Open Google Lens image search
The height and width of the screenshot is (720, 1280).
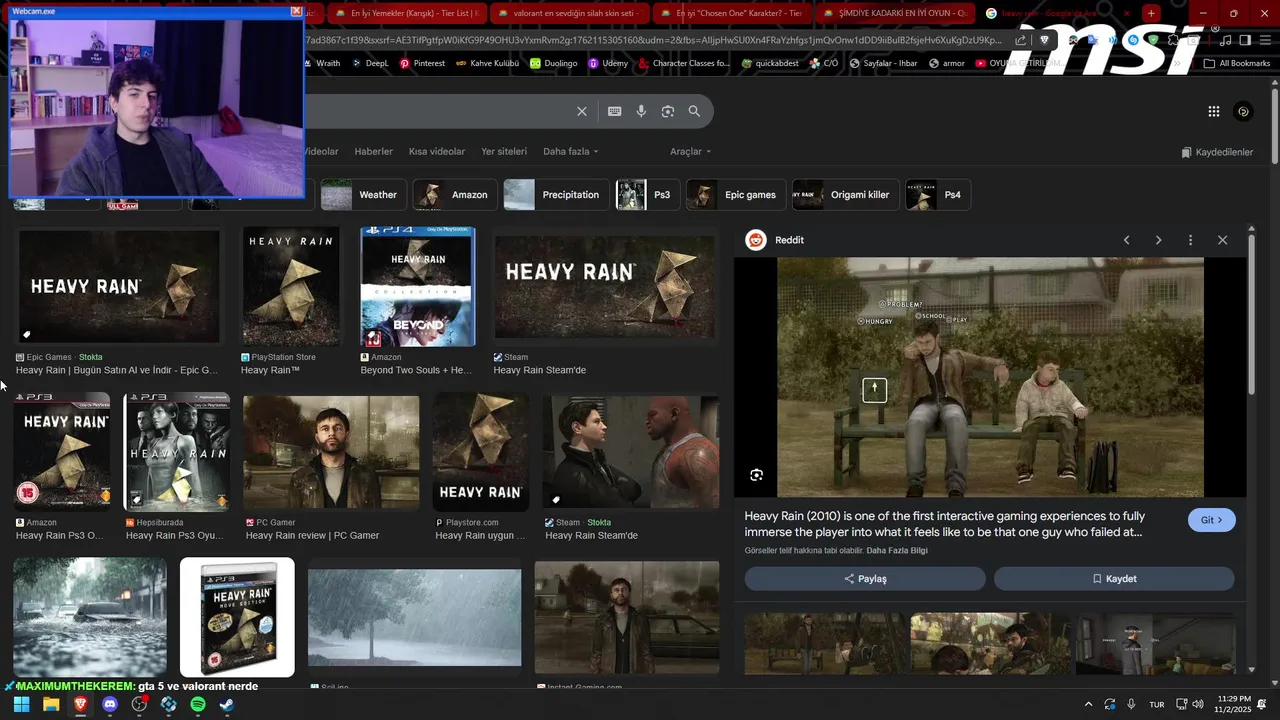click(x=668, y=111)
